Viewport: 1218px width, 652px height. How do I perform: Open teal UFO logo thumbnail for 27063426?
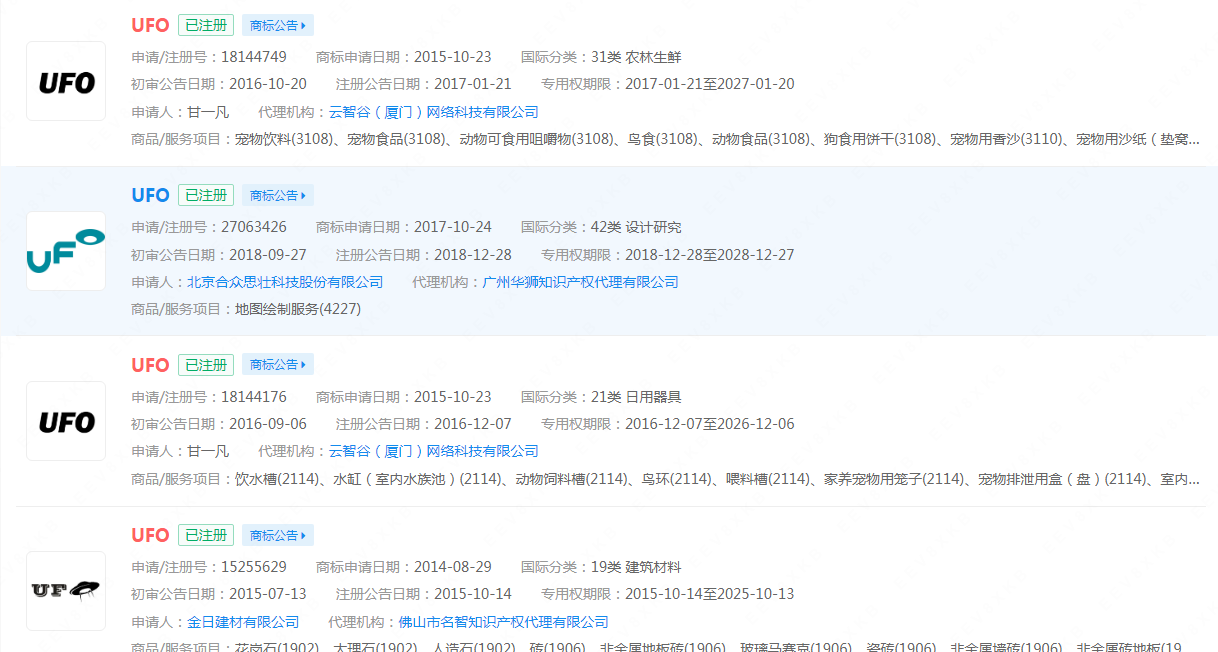(66, 251)
